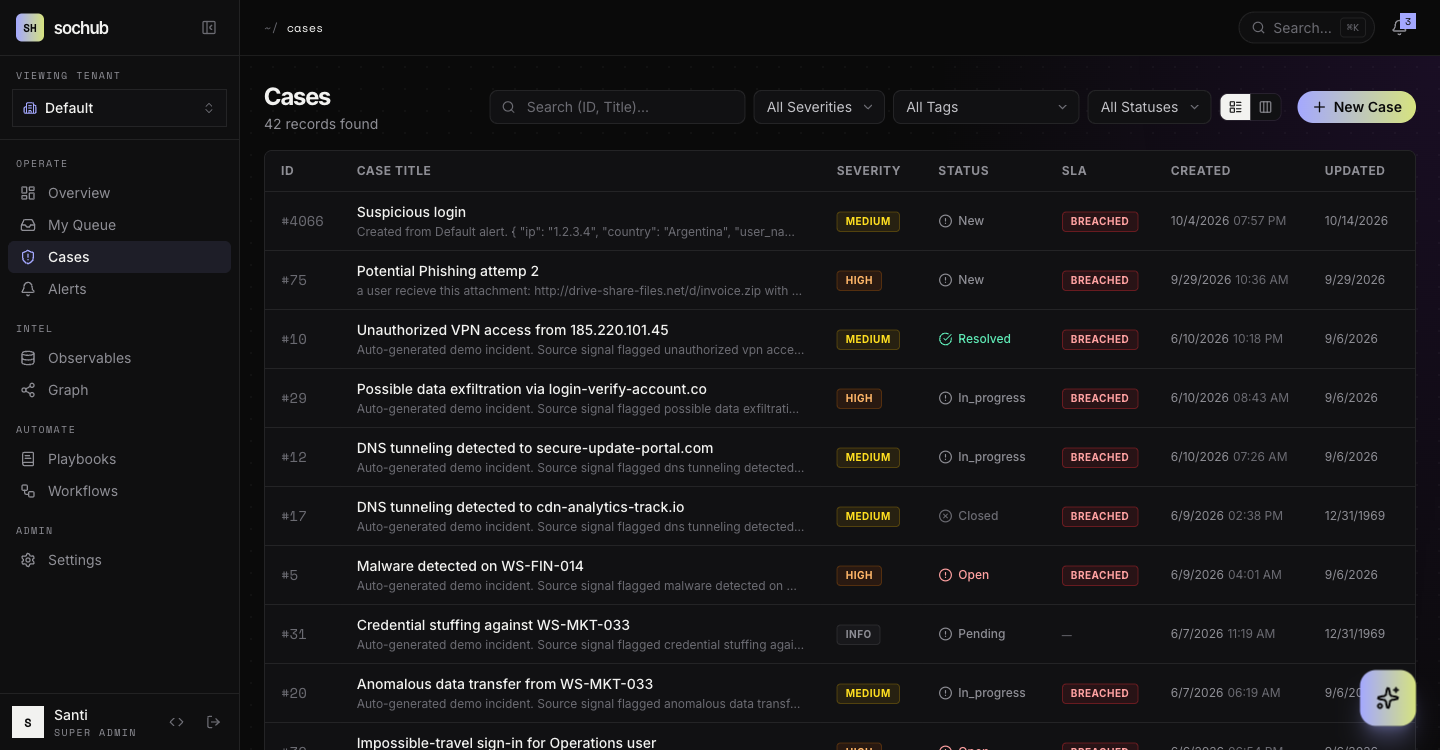Click the Closed status of case #17
This screenshot has height=750, width=1440.
(968, 516)
